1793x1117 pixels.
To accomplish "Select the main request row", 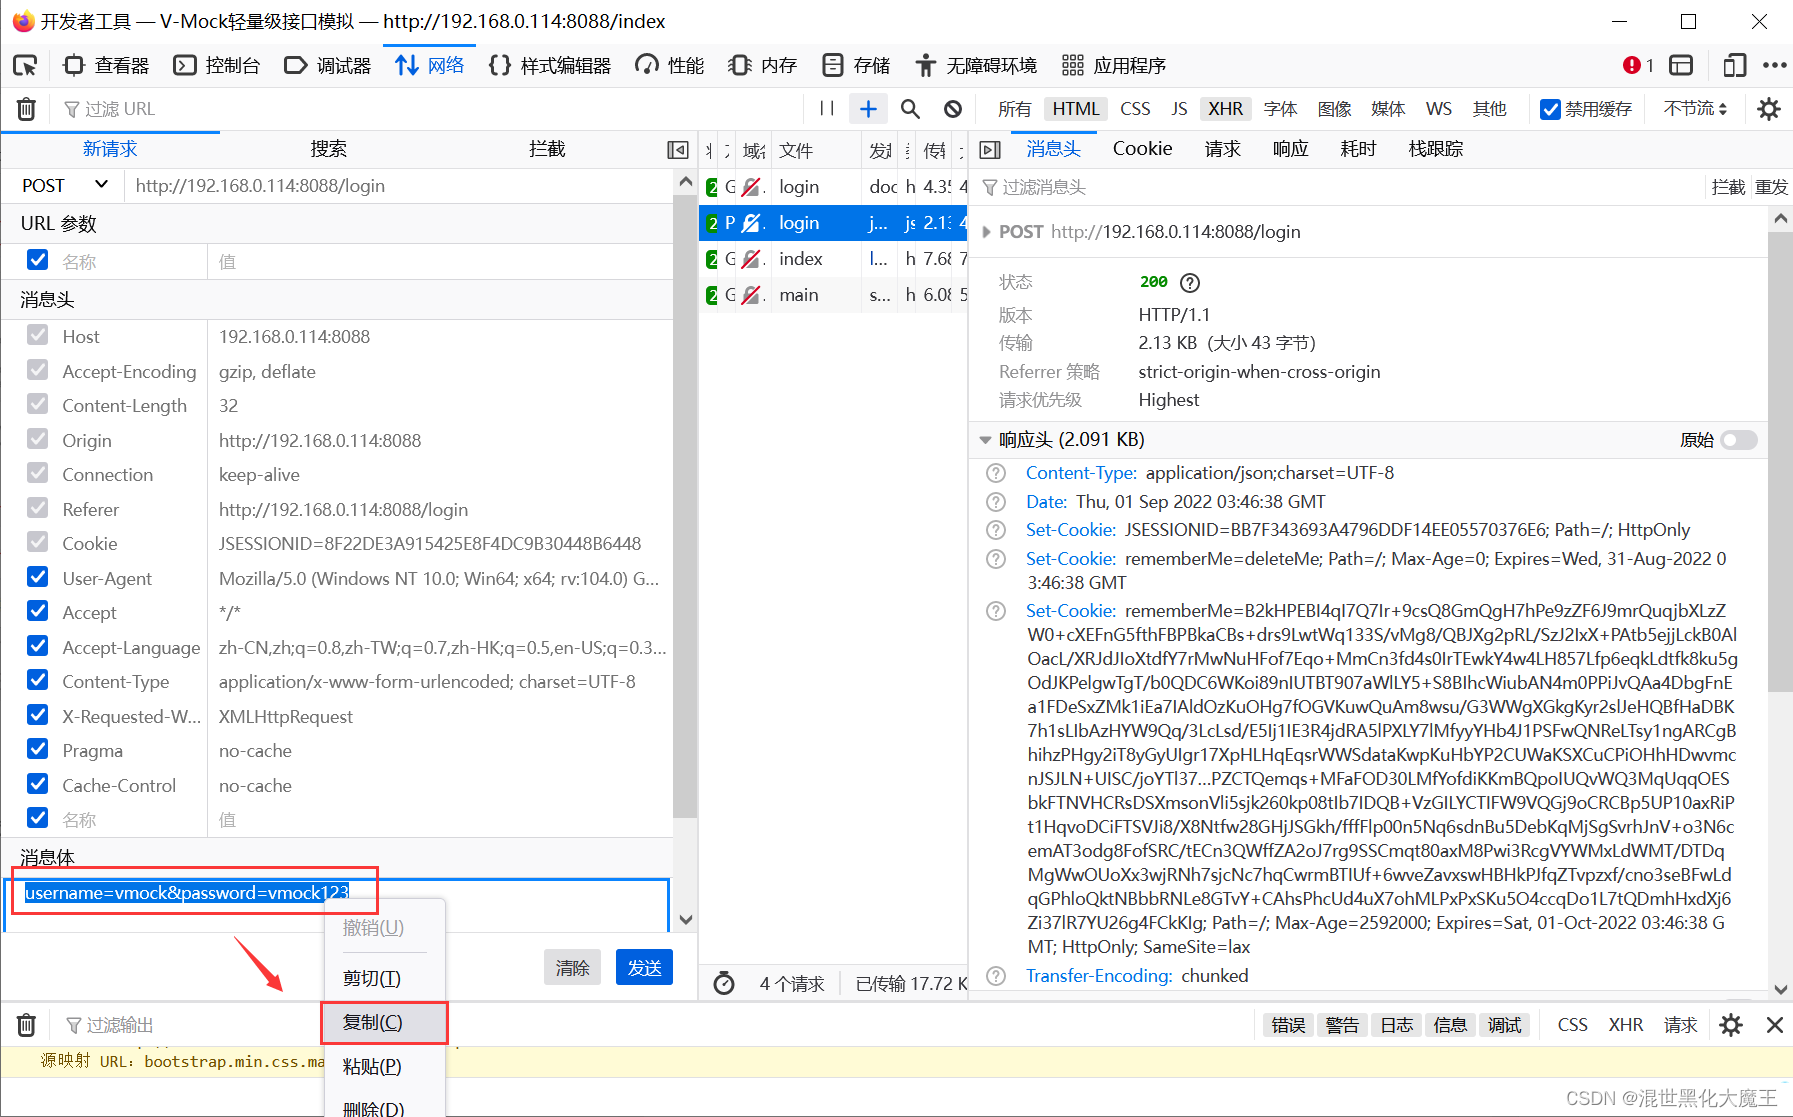I will (835, 295).
